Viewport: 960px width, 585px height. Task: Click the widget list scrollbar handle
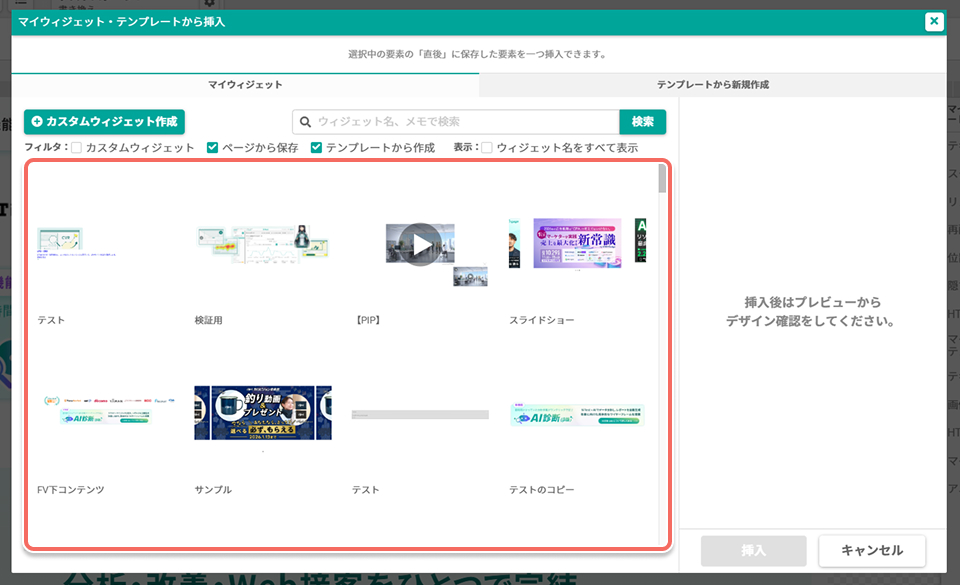coord(662,179)
